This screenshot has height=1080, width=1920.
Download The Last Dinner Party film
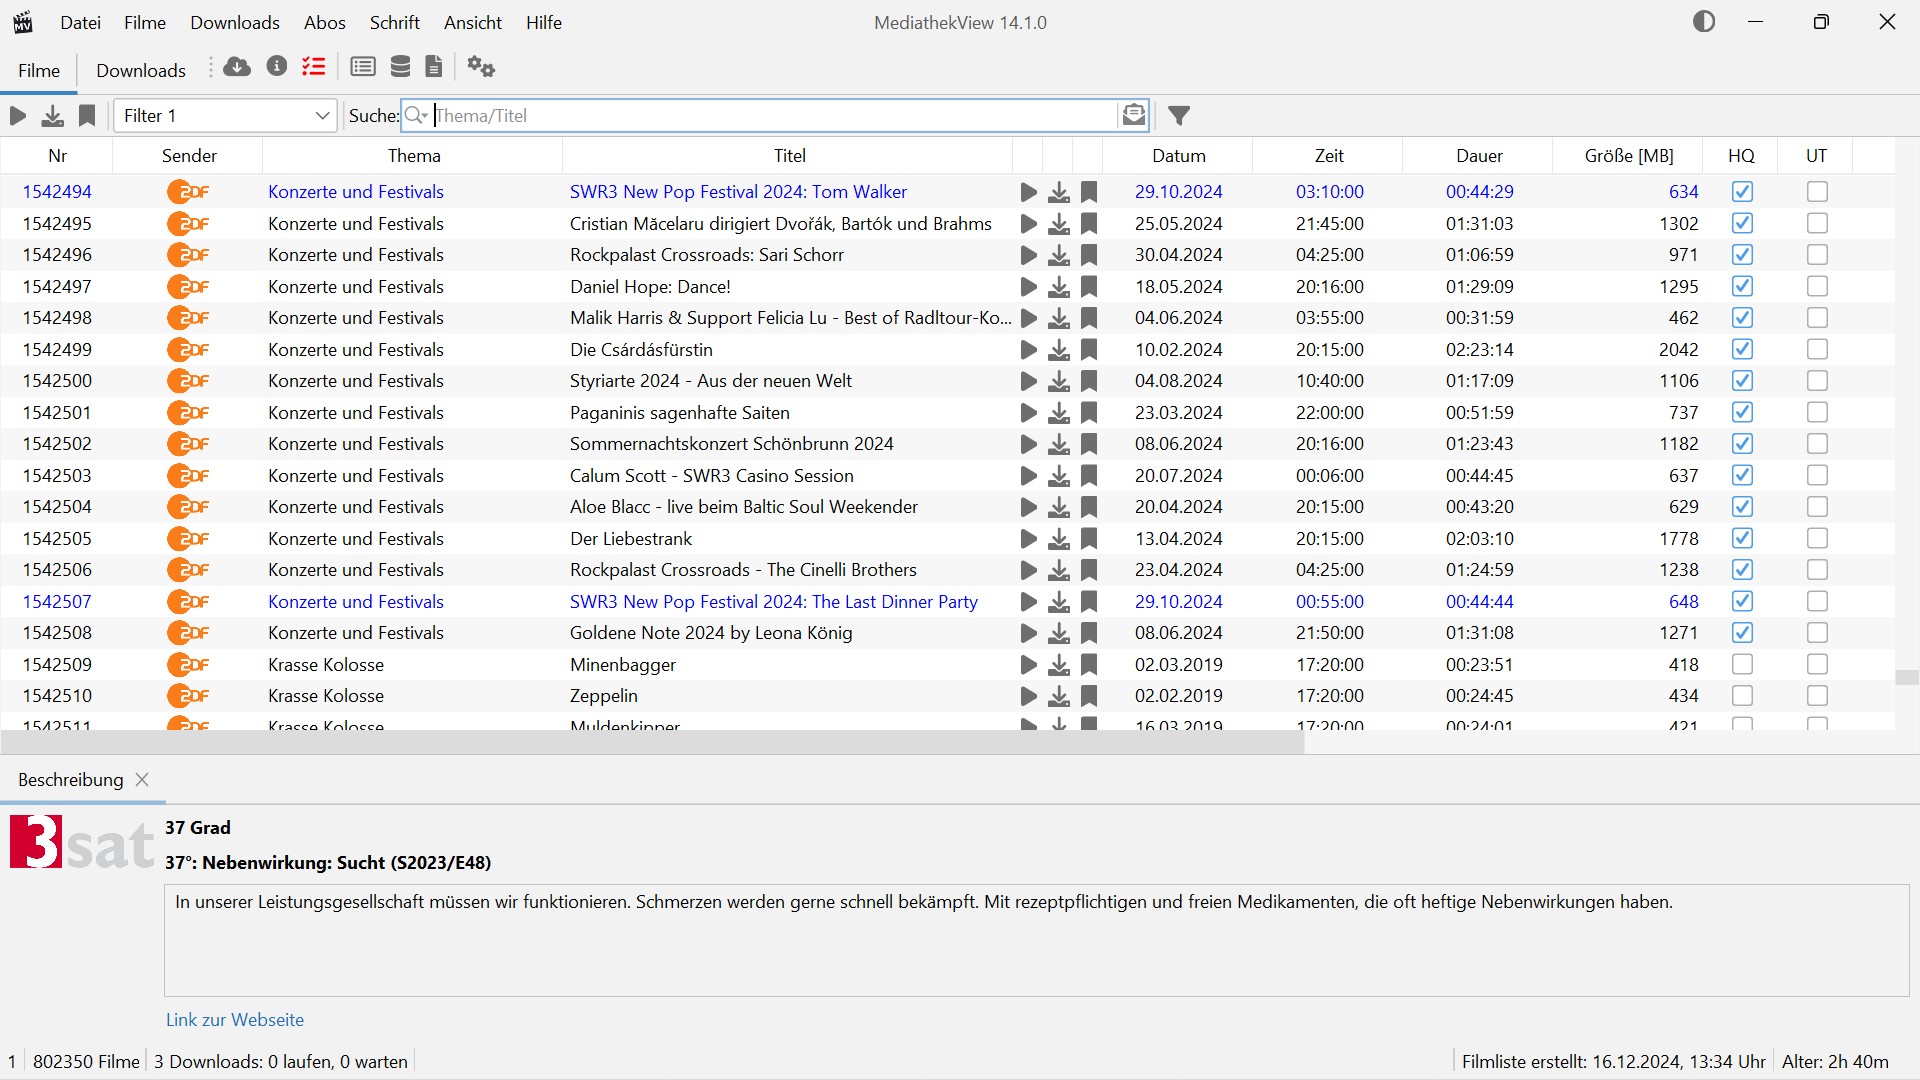click(x=1059, y=602)
